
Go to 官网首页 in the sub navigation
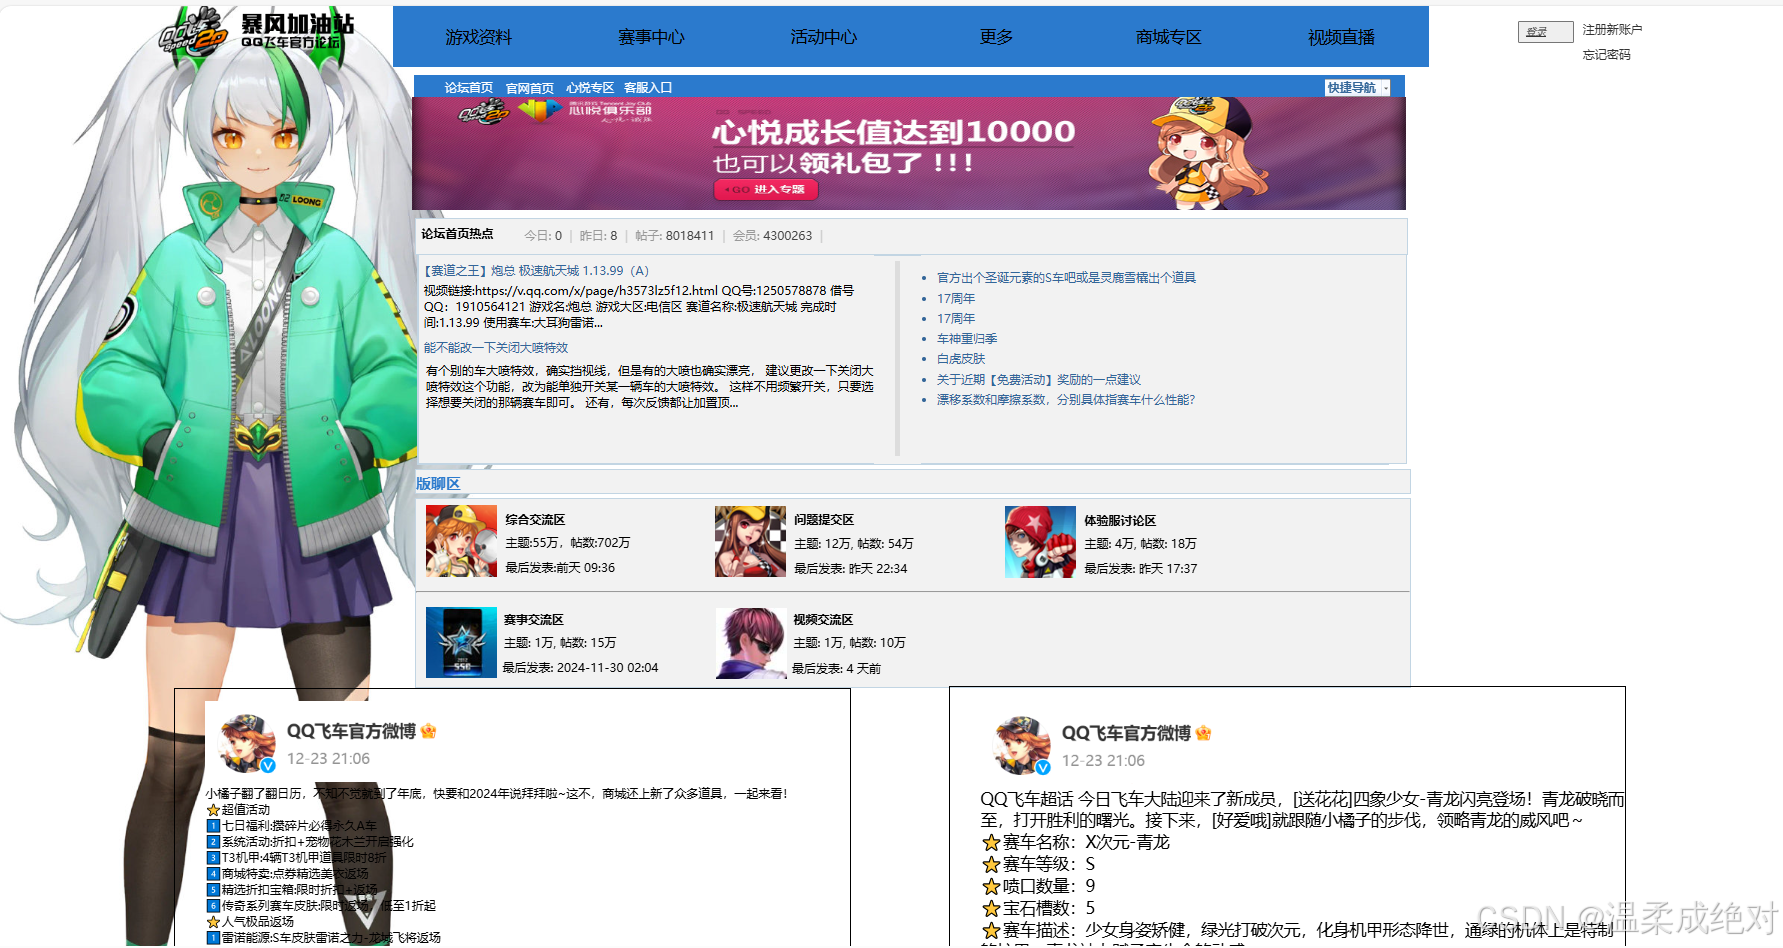[530, 88]
